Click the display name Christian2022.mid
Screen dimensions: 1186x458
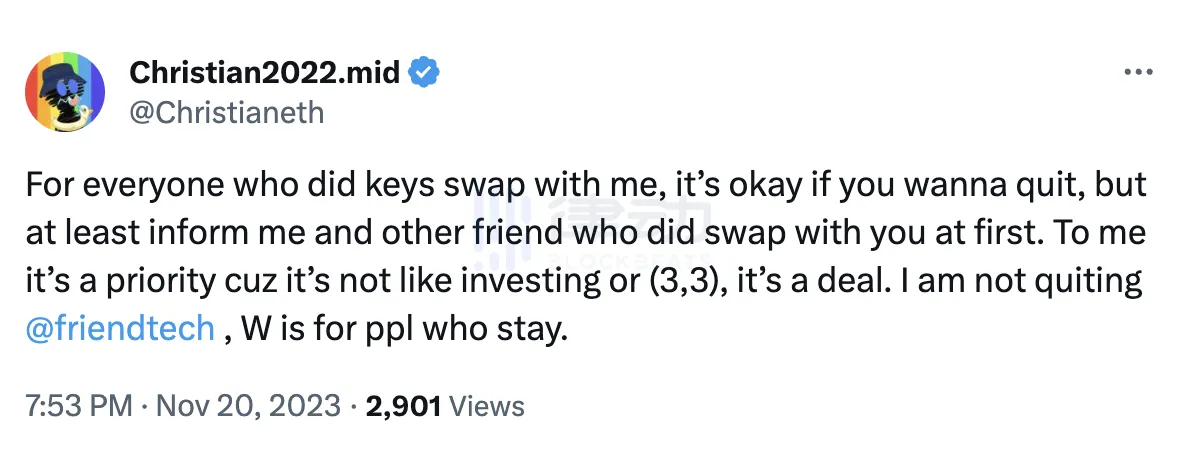click(x=265, y=73)
